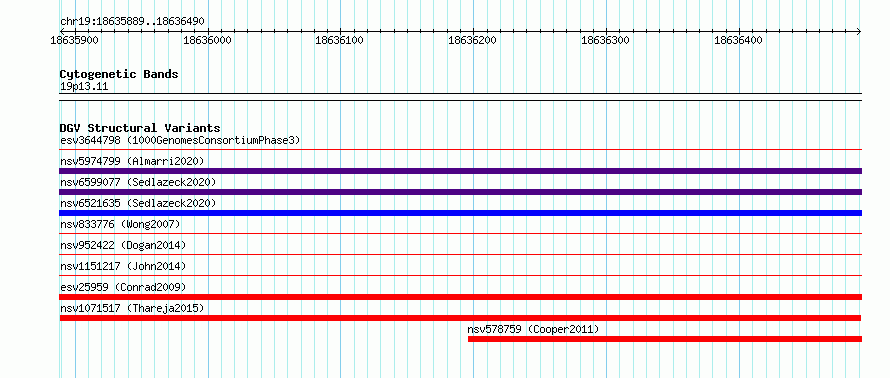Click the purple bar under nsv5974799

(460, 171)
